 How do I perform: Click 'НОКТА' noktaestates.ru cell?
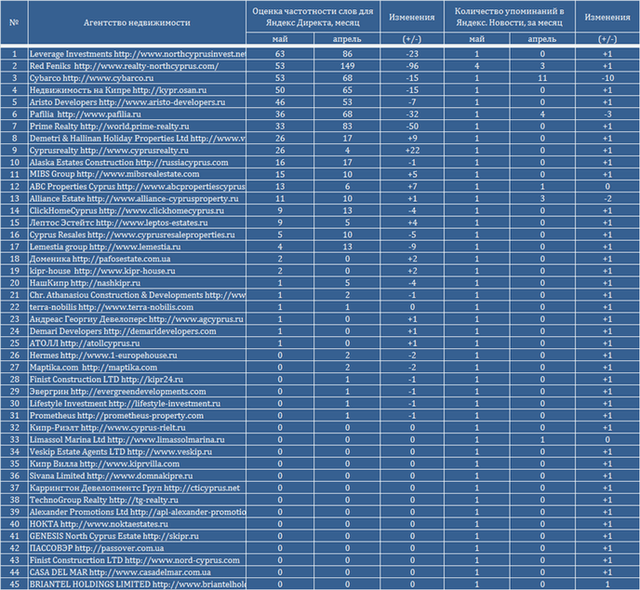click(137, 524)
